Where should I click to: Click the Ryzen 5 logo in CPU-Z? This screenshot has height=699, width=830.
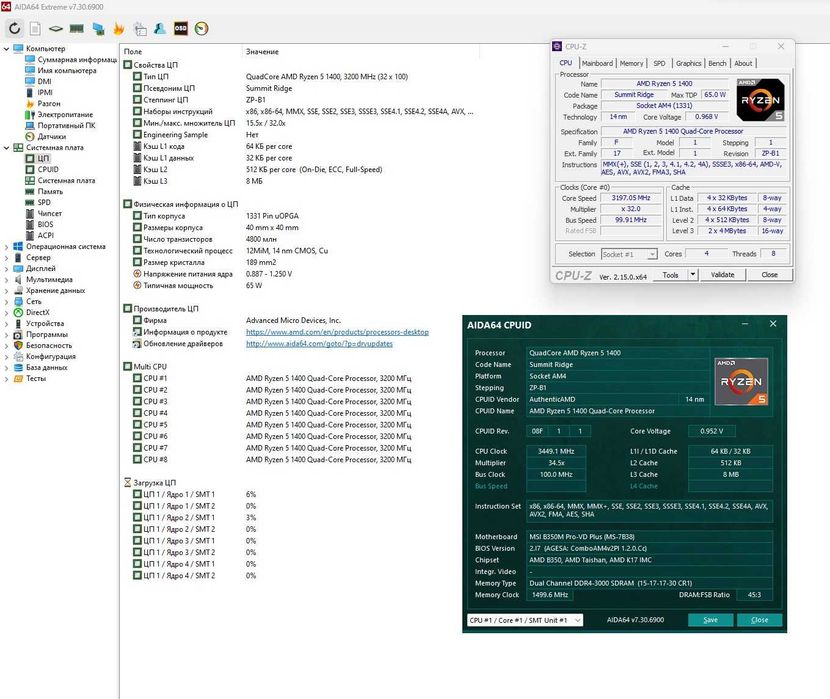pos(760,99)
